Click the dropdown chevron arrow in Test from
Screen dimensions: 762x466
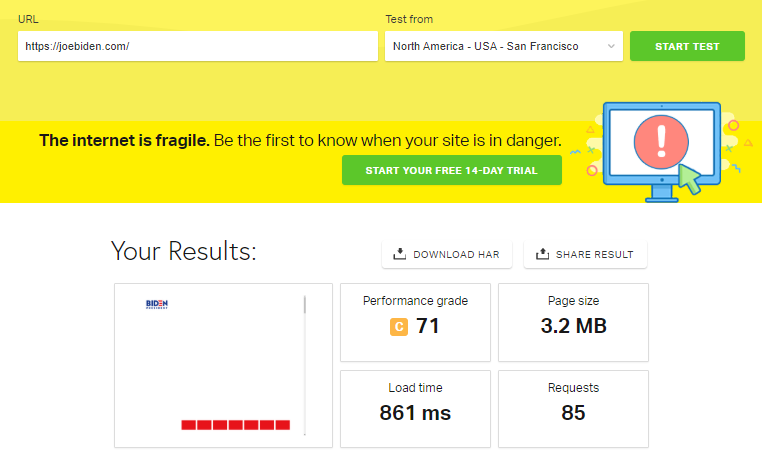click(611, 46)
